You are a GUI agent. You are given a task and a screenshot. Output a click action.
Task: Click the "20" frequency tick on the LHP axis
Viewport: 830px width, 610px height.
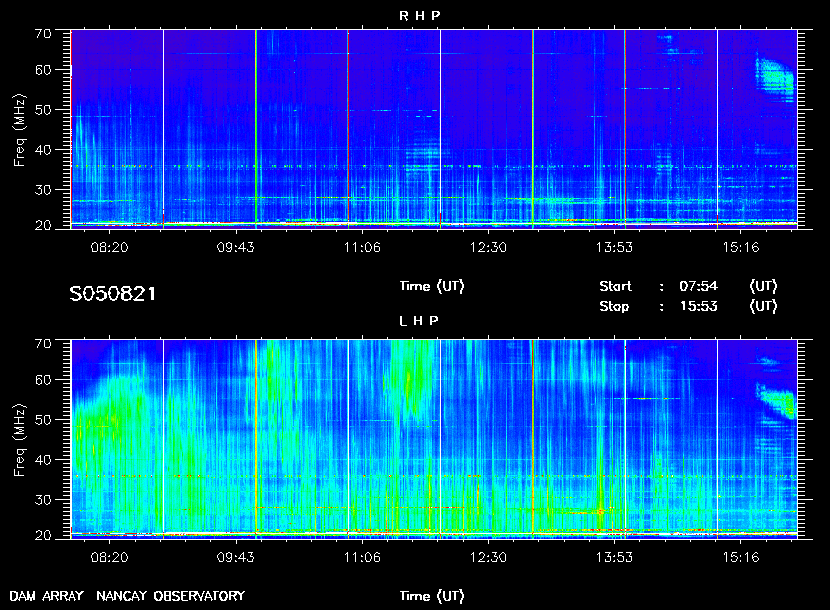(43, 535)
